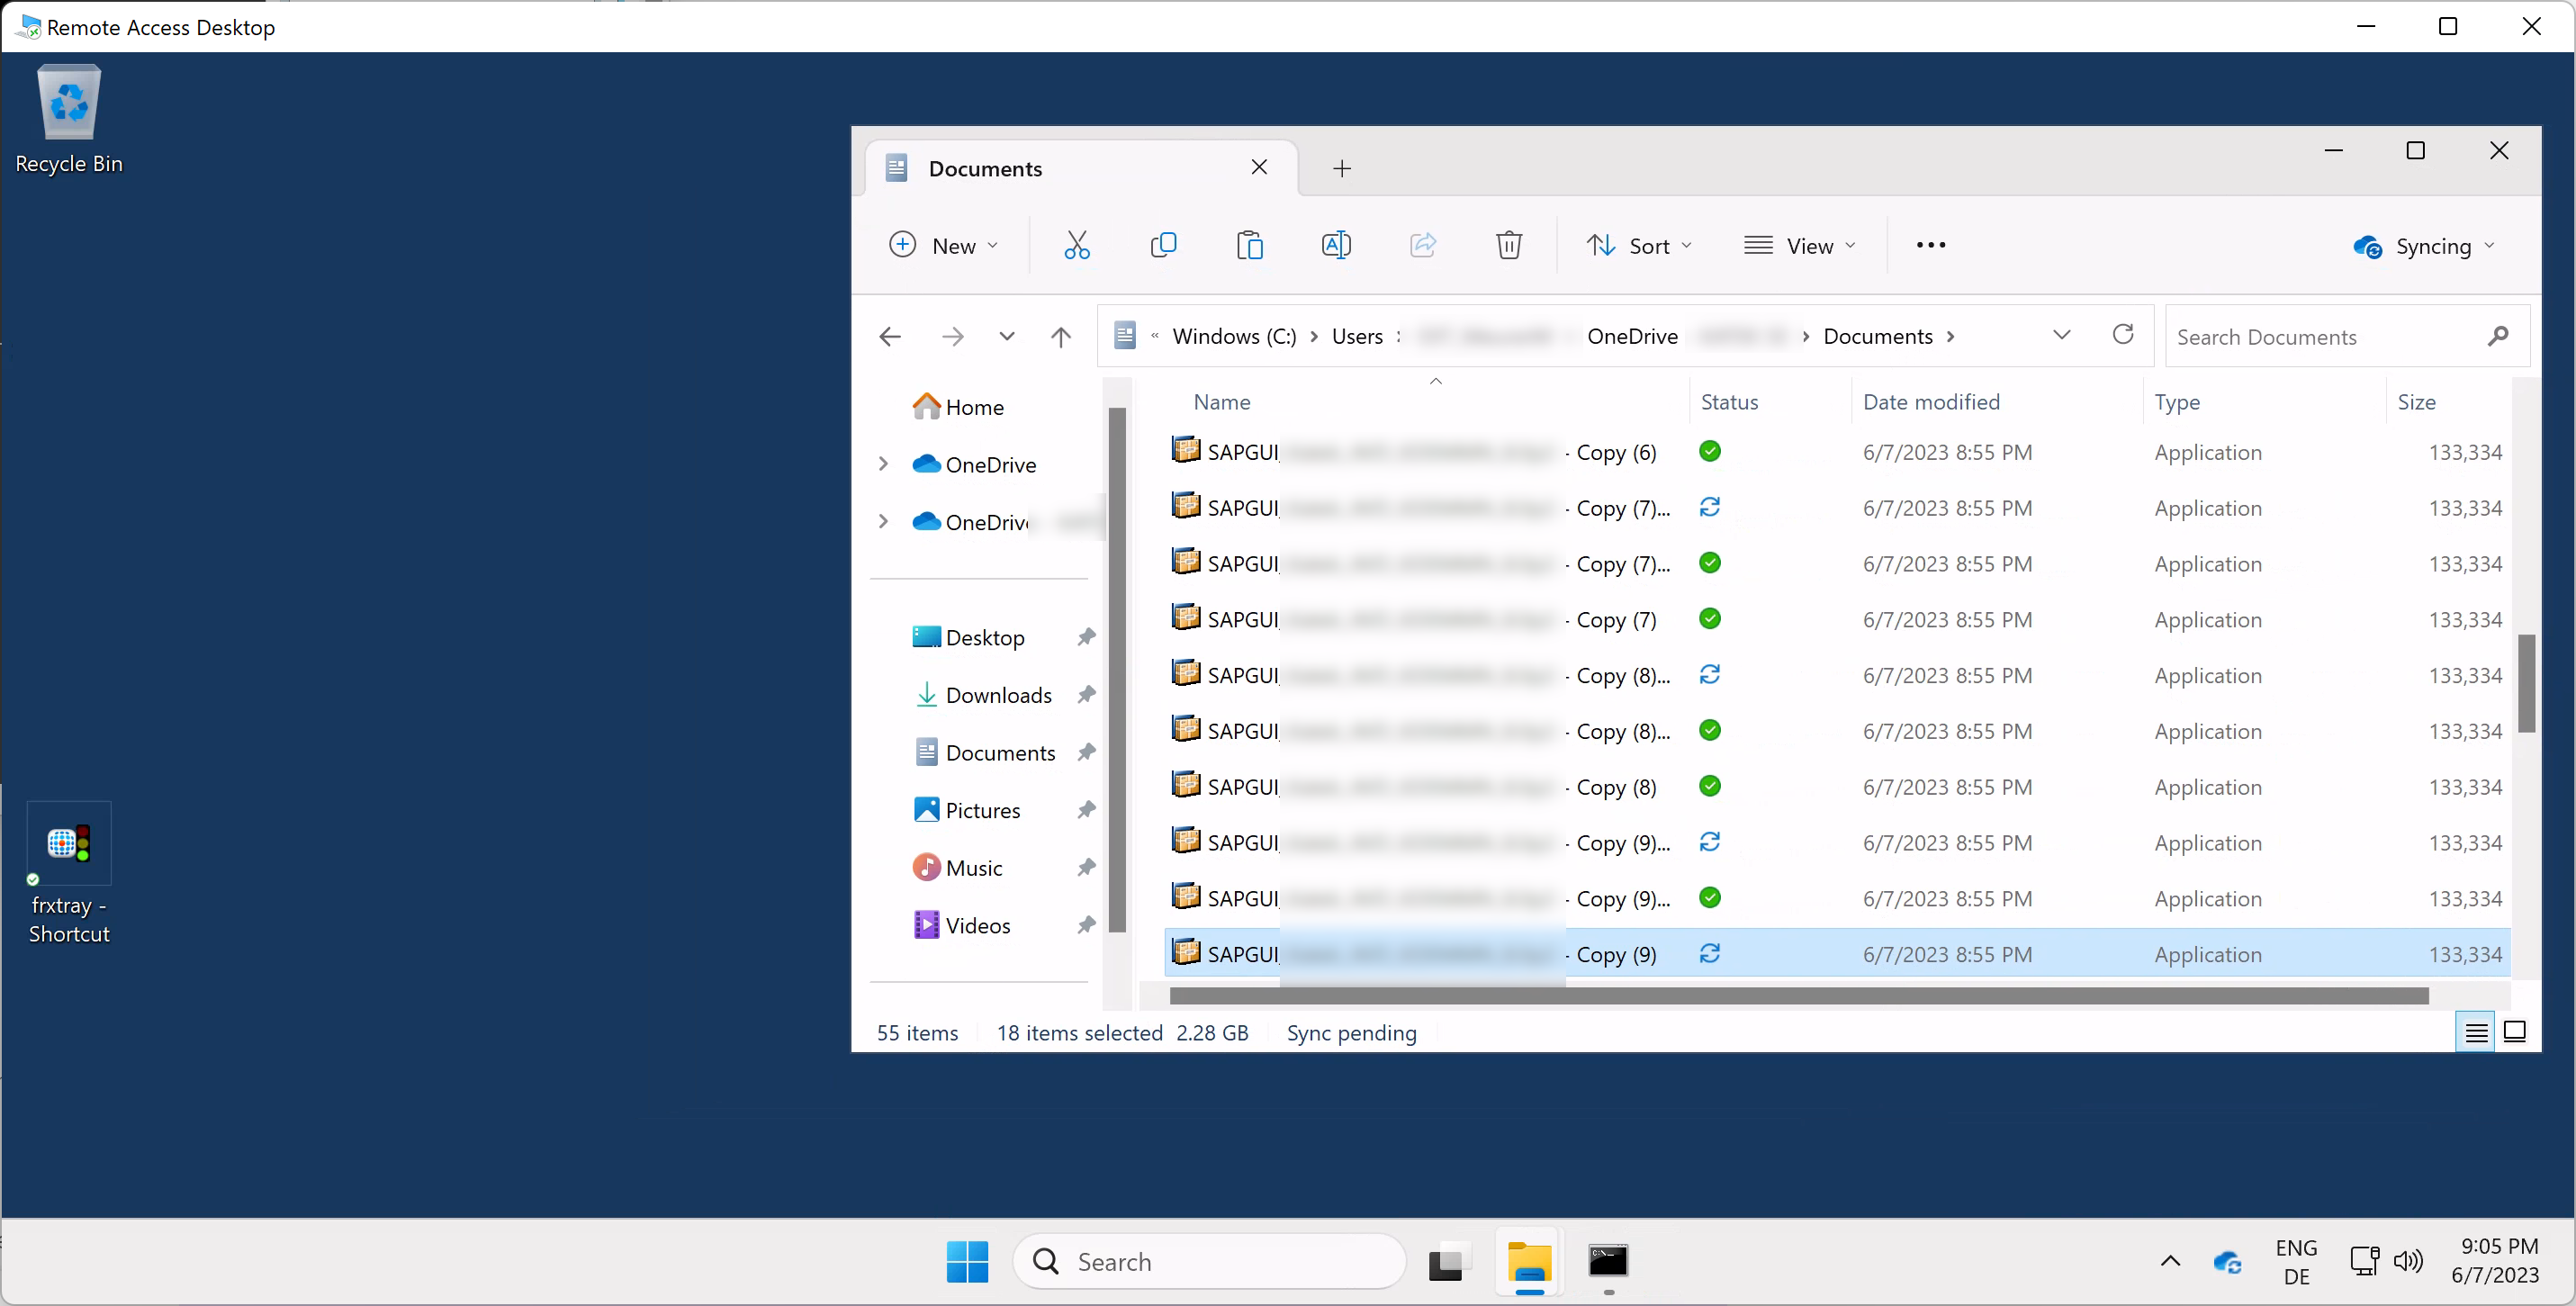Viewport: 2576px width, 1306px height.
Task: Sort by Date modified column header
Action: point(1931,401)
